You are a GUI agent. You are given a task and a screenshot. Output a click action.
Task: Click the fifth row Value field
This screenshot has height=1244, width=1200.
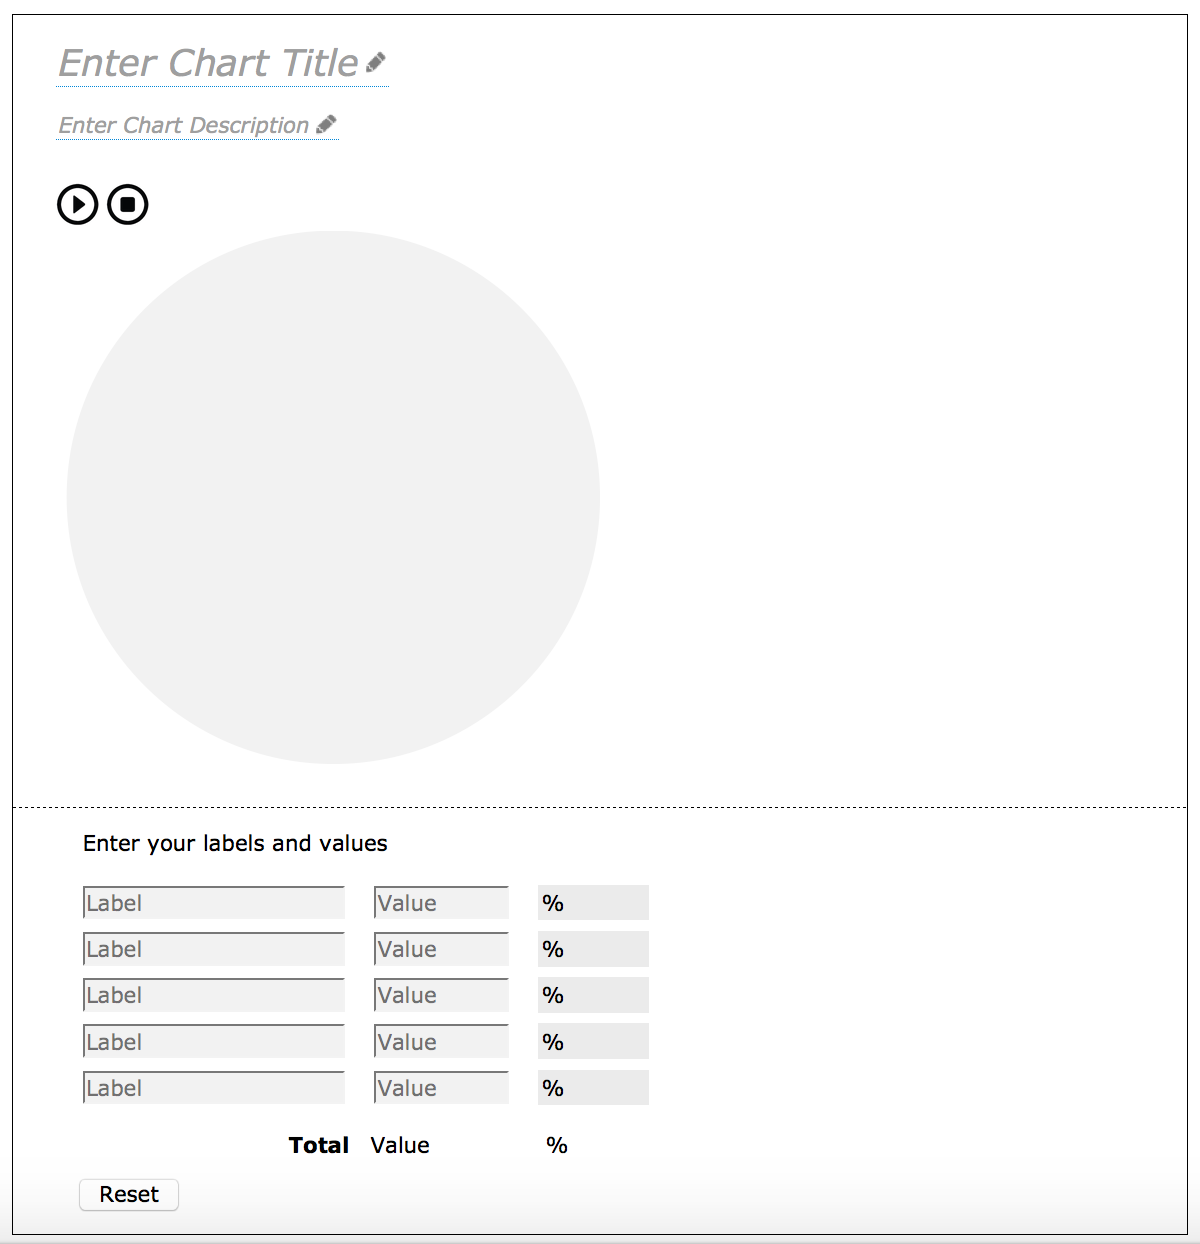pyautogui.click(x=441, y=1088)
